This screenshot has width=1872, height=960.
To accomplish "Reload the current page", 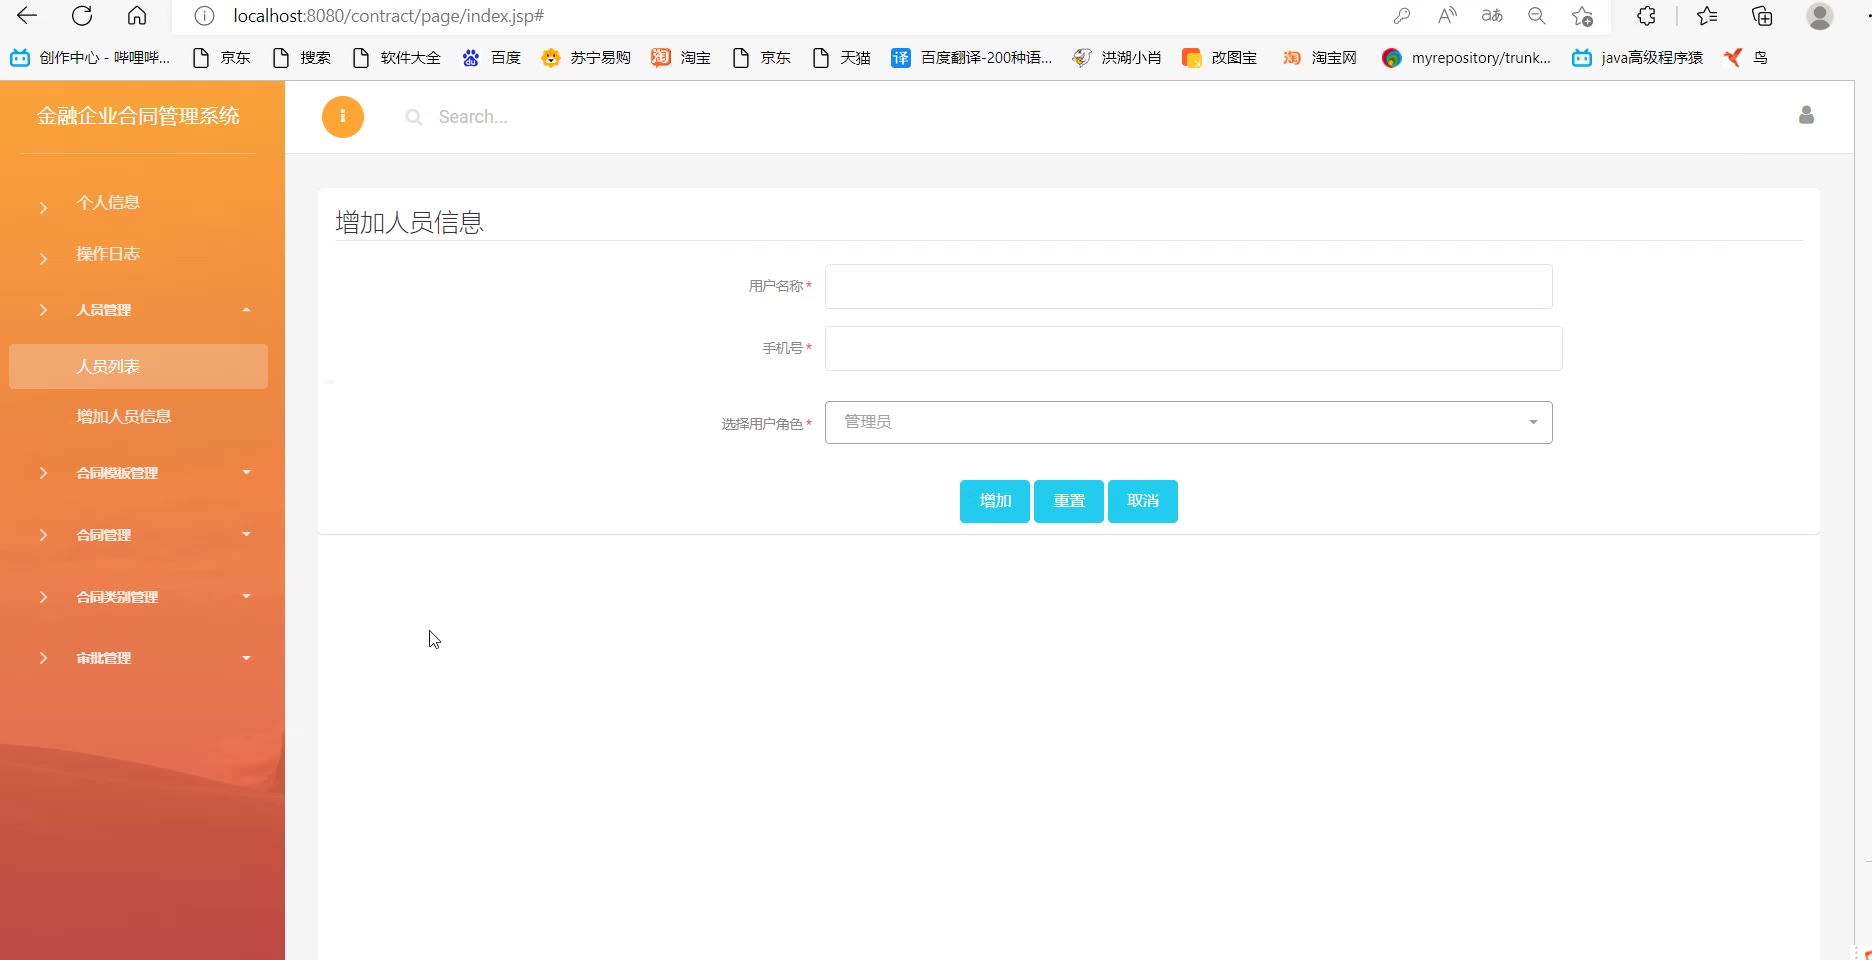I will tap(82, 16).
